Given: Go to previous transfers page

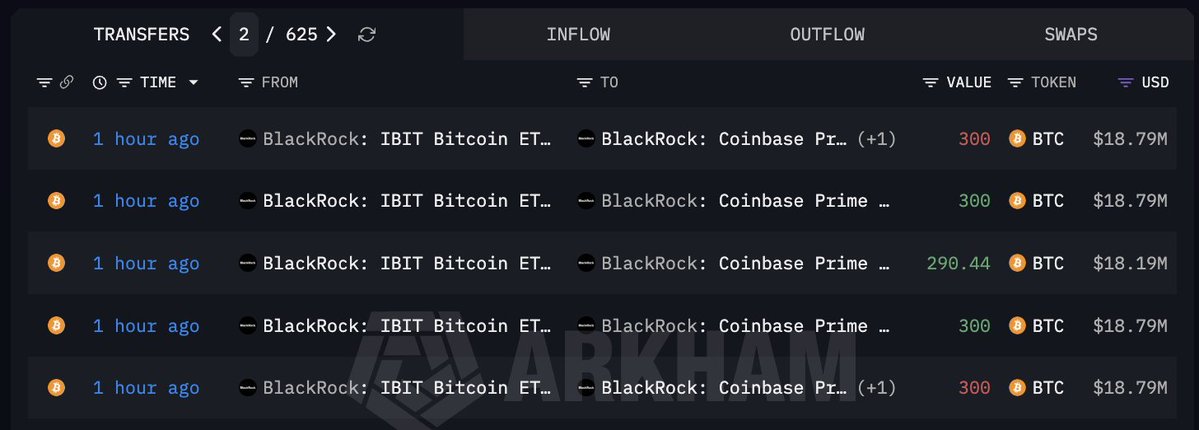Looking at the screenshot, I should coord(216,34).
